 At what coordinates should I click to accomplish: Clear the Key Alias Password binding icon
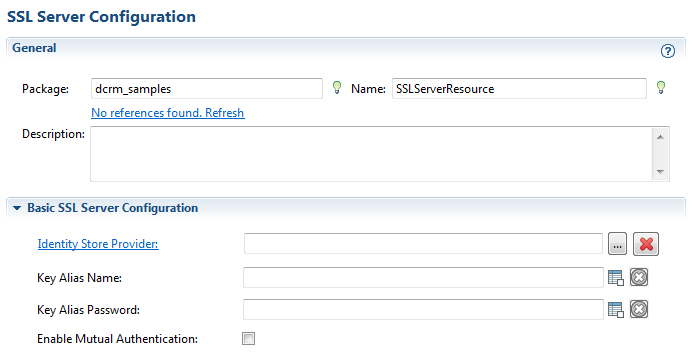(x=639, y=309)
